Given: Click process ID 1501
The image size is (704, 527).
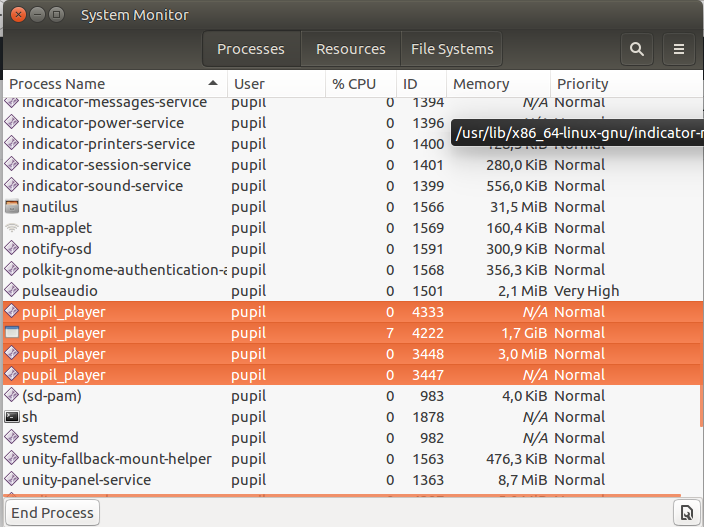Looking at the screenshot, I should 428,291.
